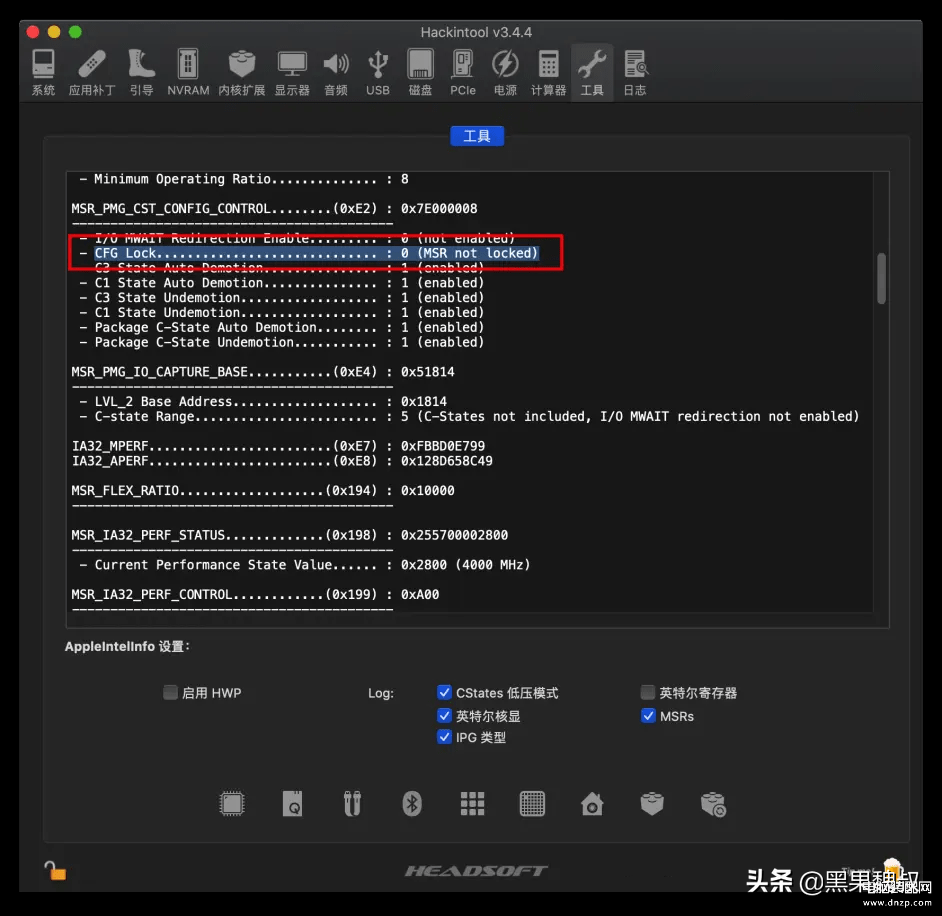This screenshot has height=916, width=942.
Task: Click the brick with clock tool icon
Action: pos(713,804)
